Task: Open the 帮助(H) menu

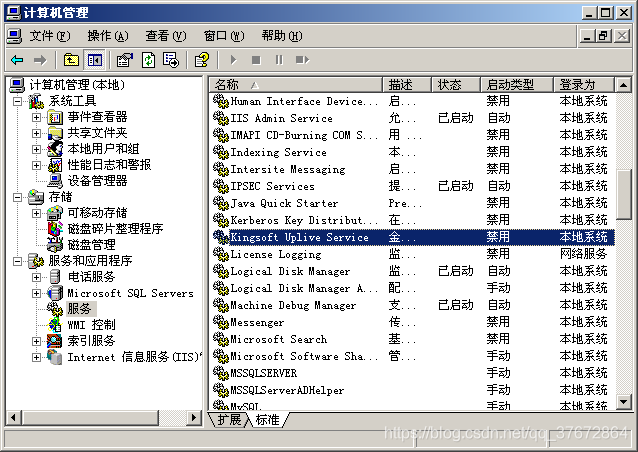Action: (282, 36)
